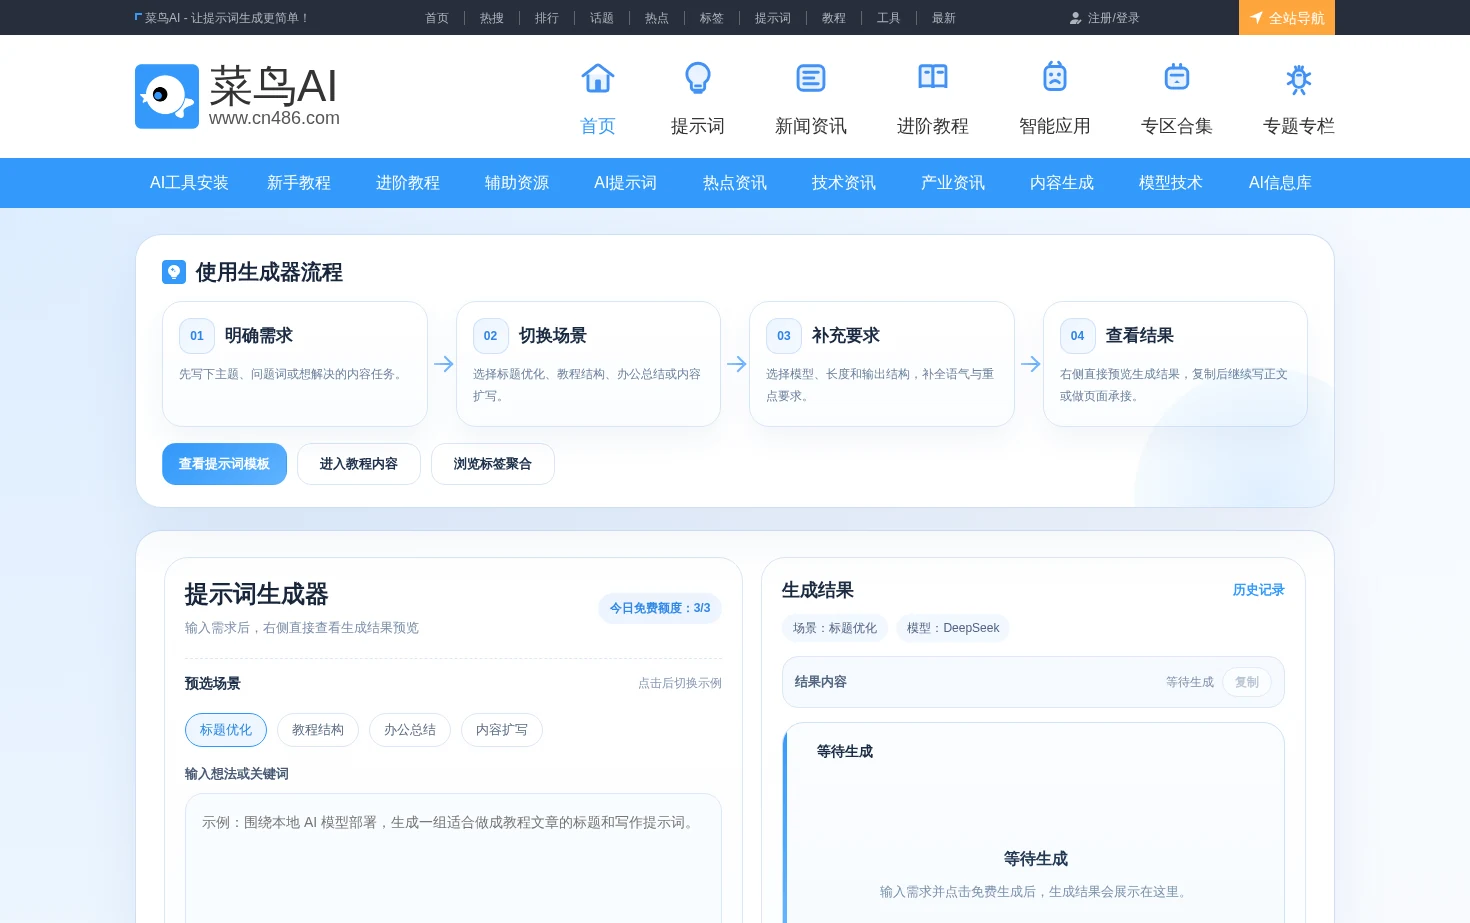Click the 进入教程内容 button
The height and width of the screenshot is (923, 1470).
pos(359,464)
